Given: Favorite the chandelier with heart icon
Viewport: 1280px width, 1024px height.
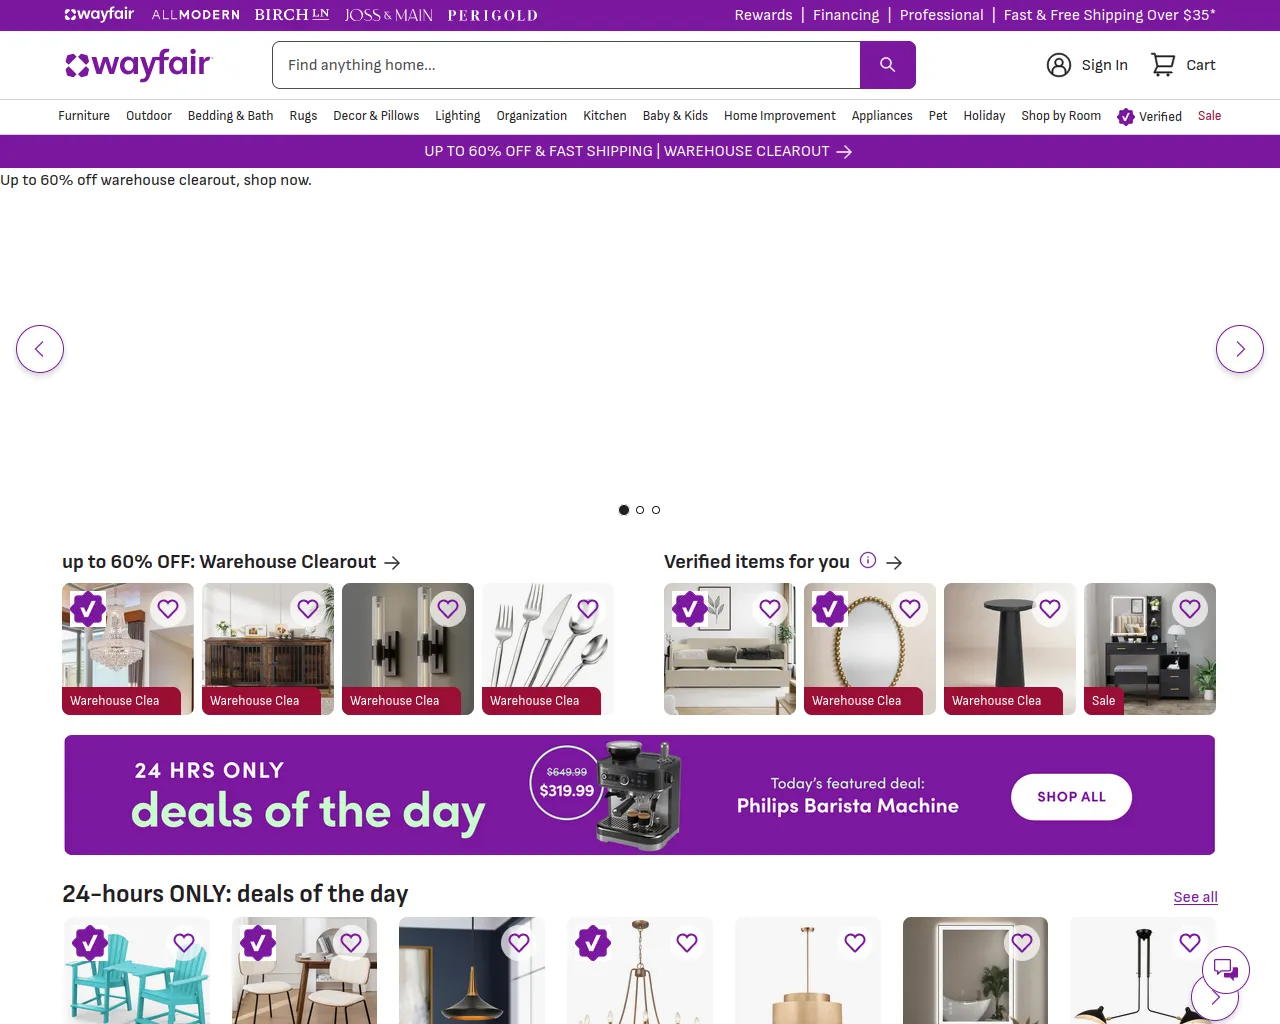Looking at the screenshot, I should point(168,608).
